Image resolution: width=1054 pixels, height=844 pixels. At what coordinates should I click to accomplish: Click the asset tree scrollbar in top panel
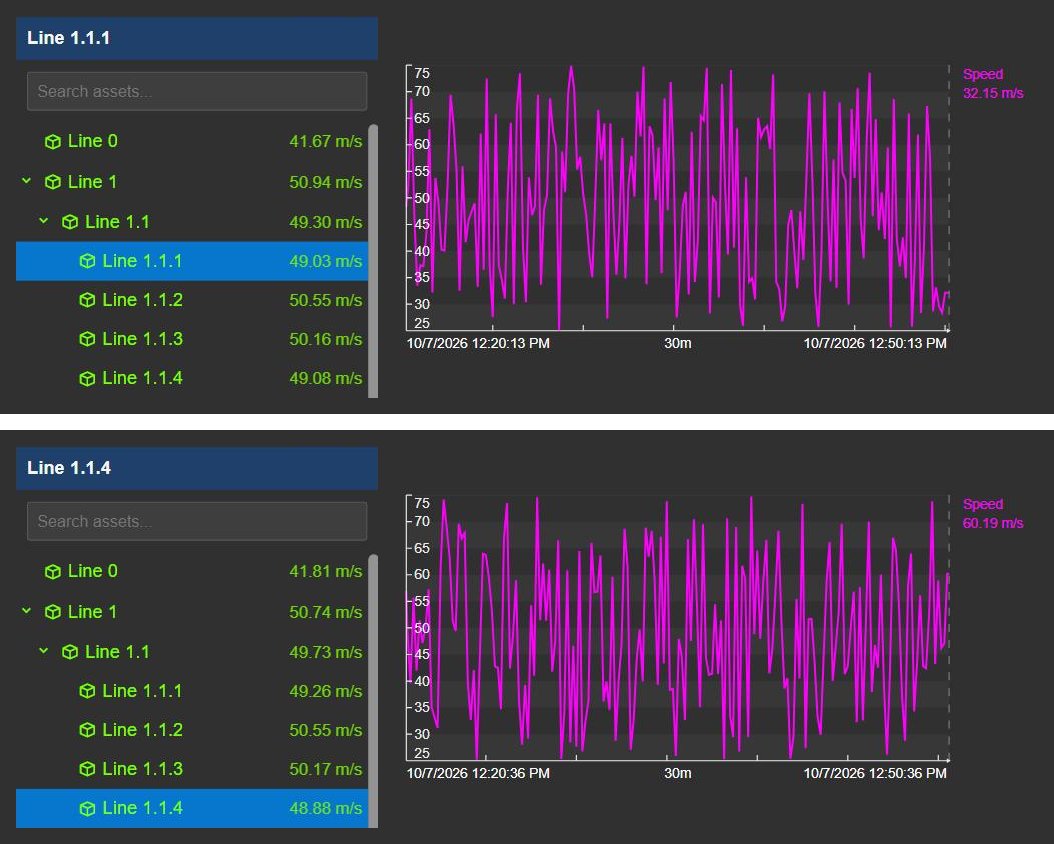(x=373, y=261)
